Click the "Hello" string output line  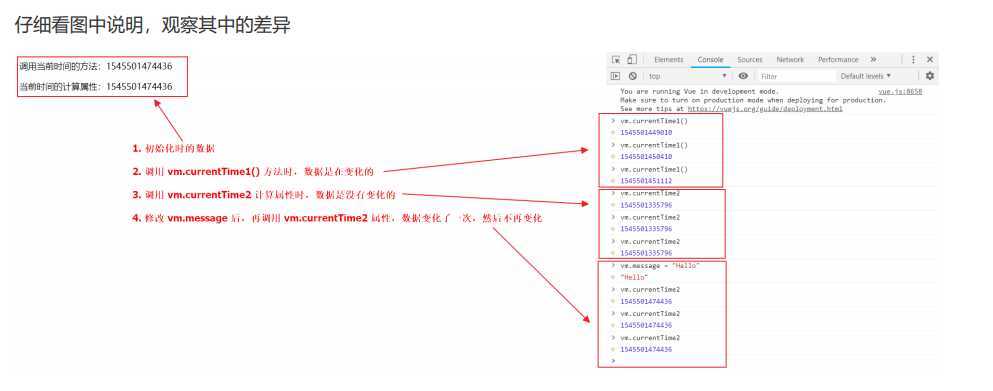pyautogui.click(x=634, y=278)
